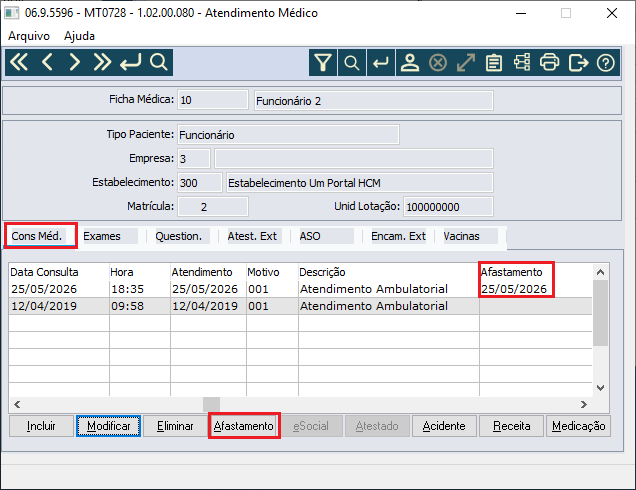Click the Modificar button

point(109,426)
